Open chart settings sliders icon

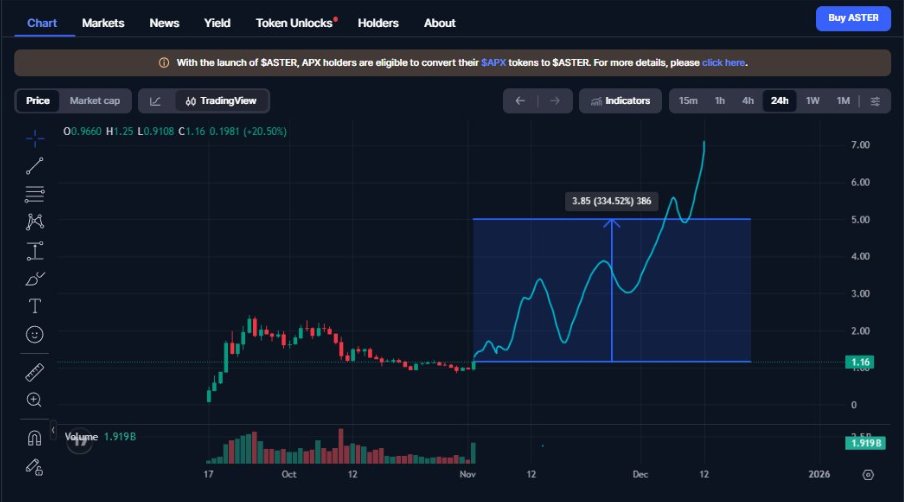(875, 101)
